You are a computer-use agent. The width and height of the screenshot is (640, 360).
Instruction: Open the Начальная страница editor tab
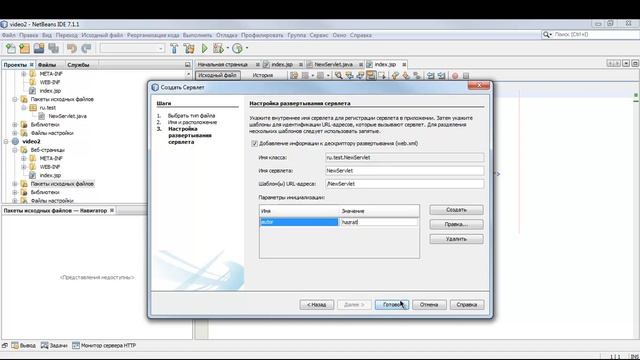coord(223,64)
